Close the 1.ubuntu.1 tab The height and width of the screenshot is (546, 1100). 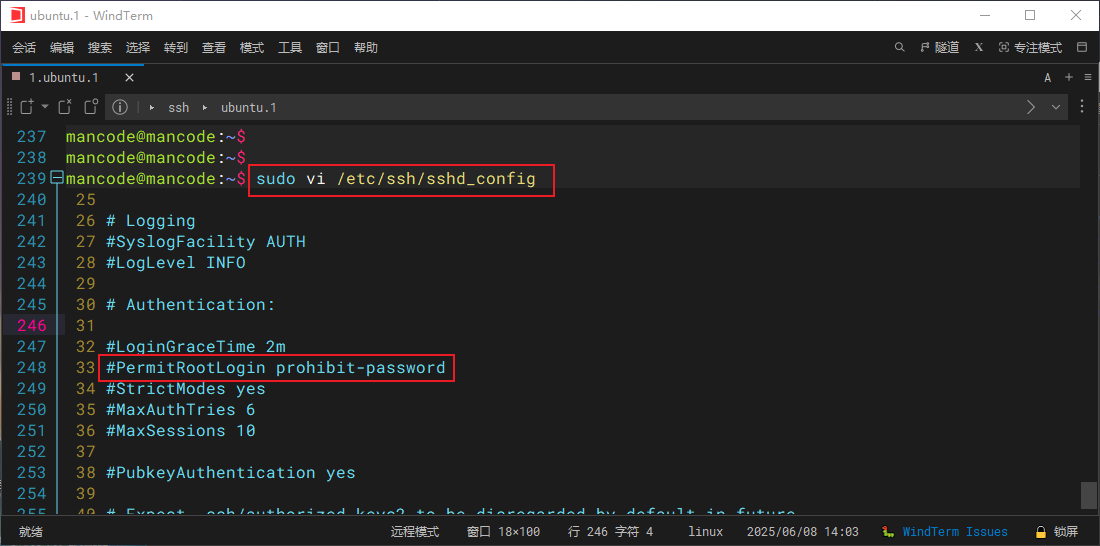pos(129,77)
